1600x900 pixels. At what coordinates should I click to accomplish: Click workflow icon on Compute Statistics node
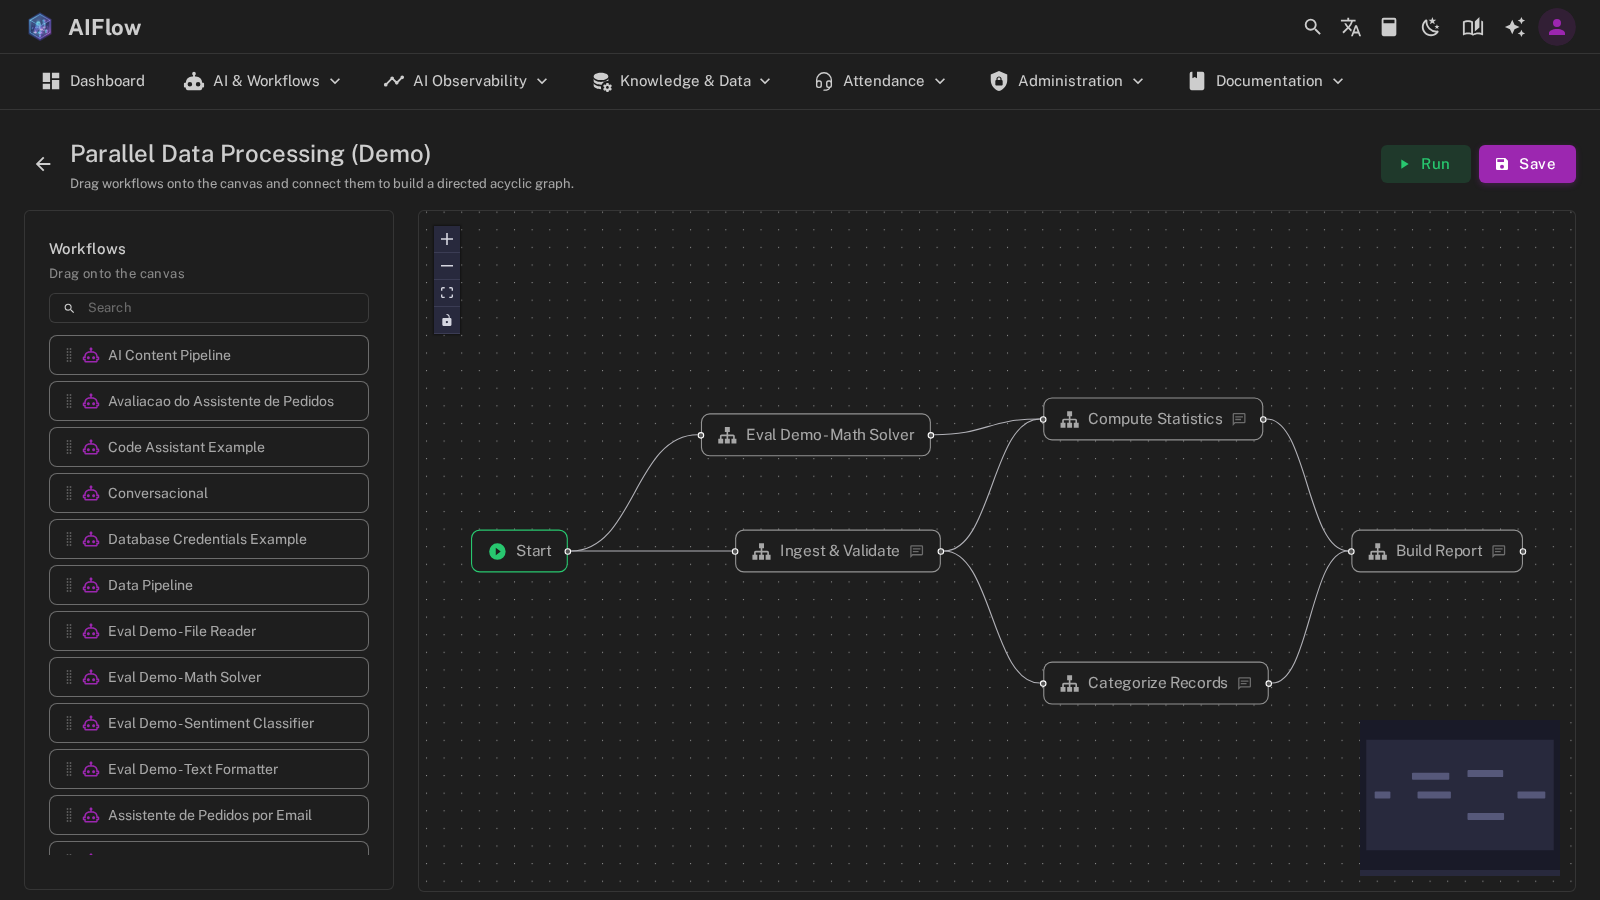1069,419
